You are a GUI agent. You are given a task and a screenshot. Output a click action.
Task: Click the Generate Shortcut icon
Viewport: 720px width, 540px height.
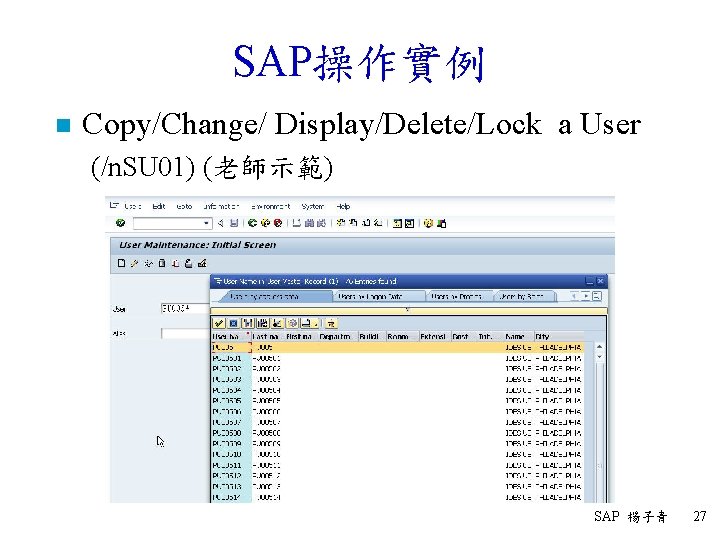(409, 223)
